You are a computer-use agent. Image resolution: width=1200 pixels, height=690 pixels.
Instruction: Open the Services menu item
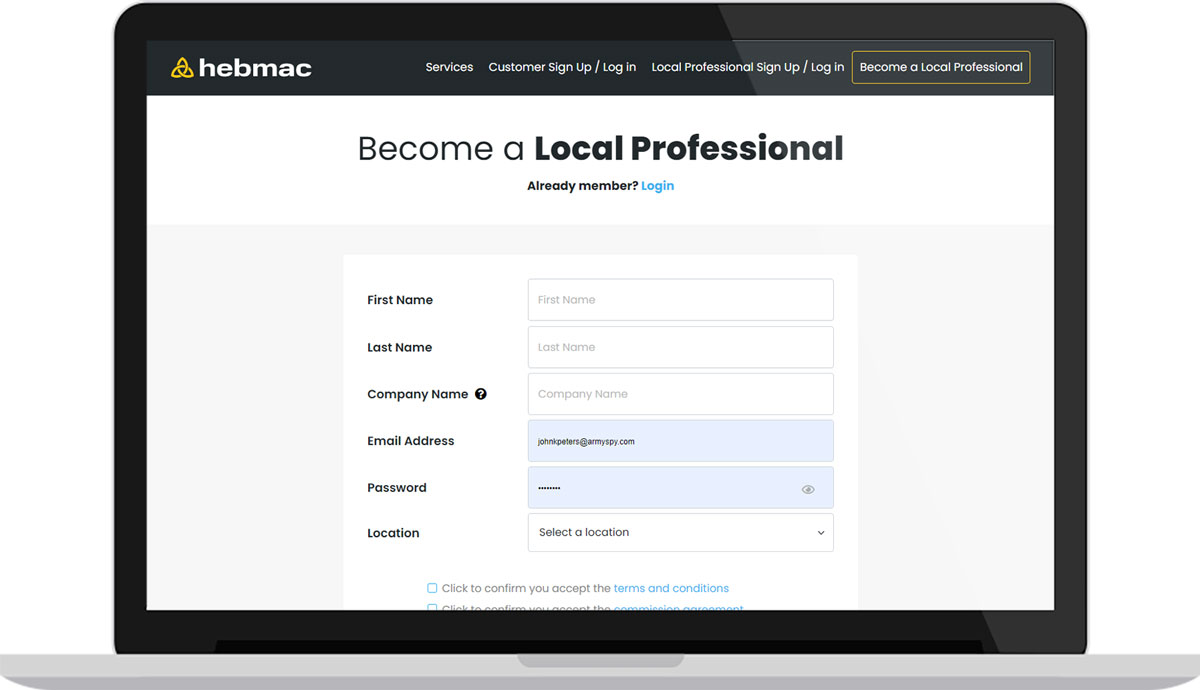[449, 67]
